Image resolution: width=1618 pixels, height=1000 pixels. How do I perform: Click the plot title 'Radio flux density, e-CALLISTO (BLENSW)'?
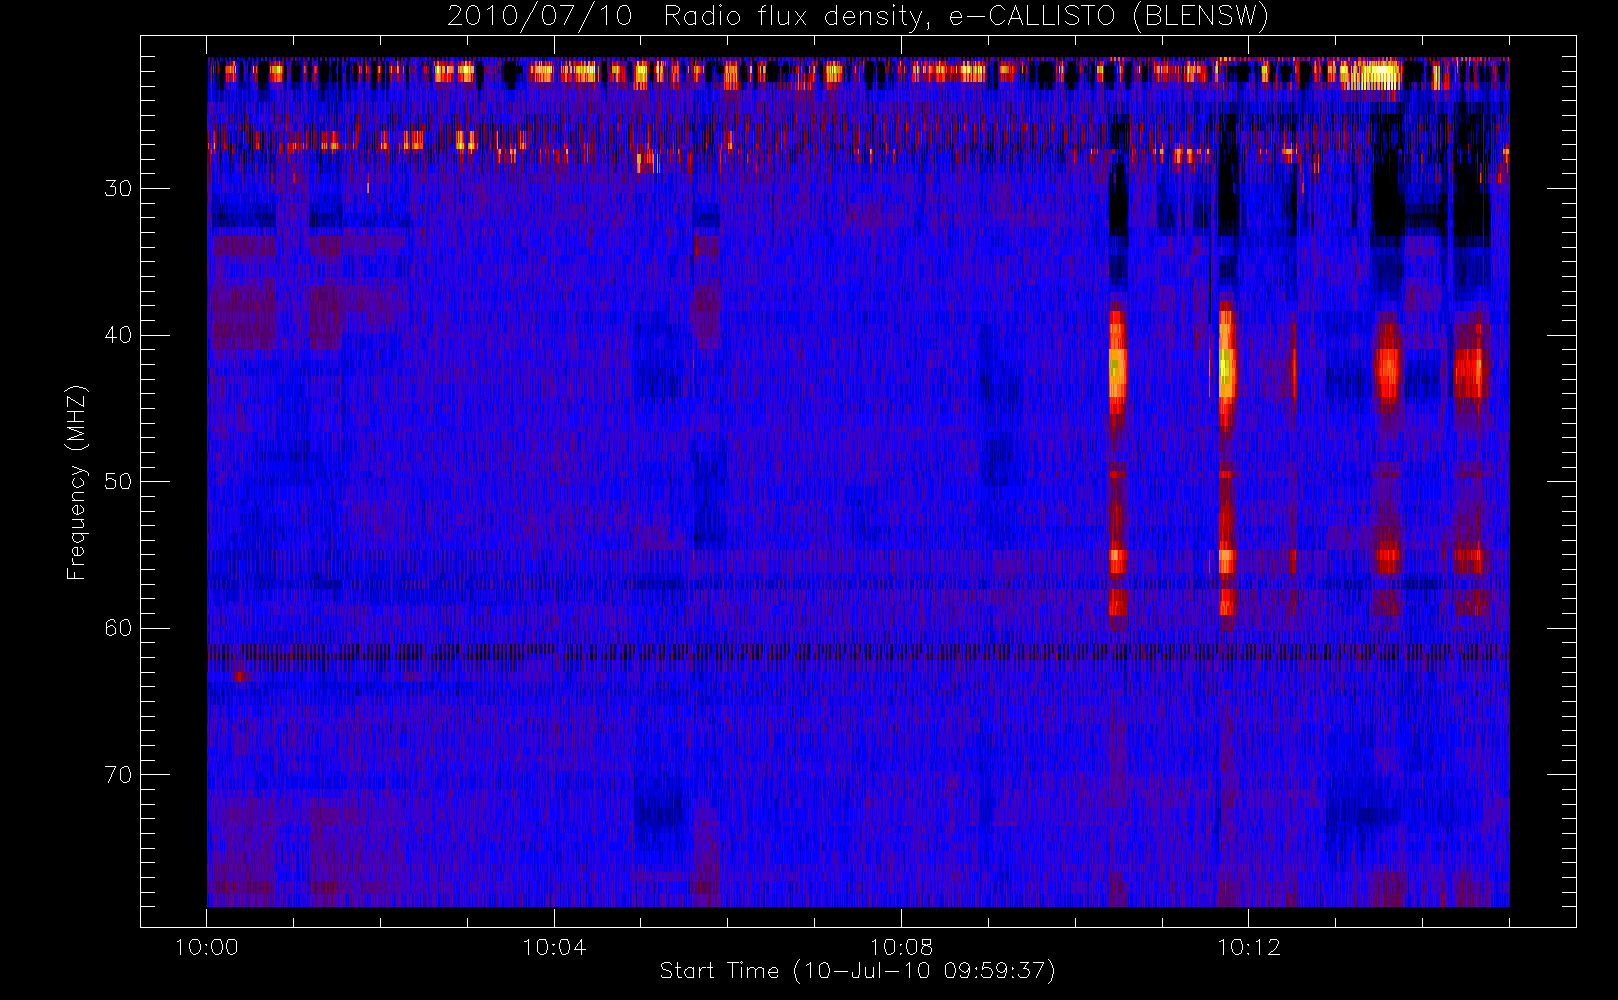[966, 17]
